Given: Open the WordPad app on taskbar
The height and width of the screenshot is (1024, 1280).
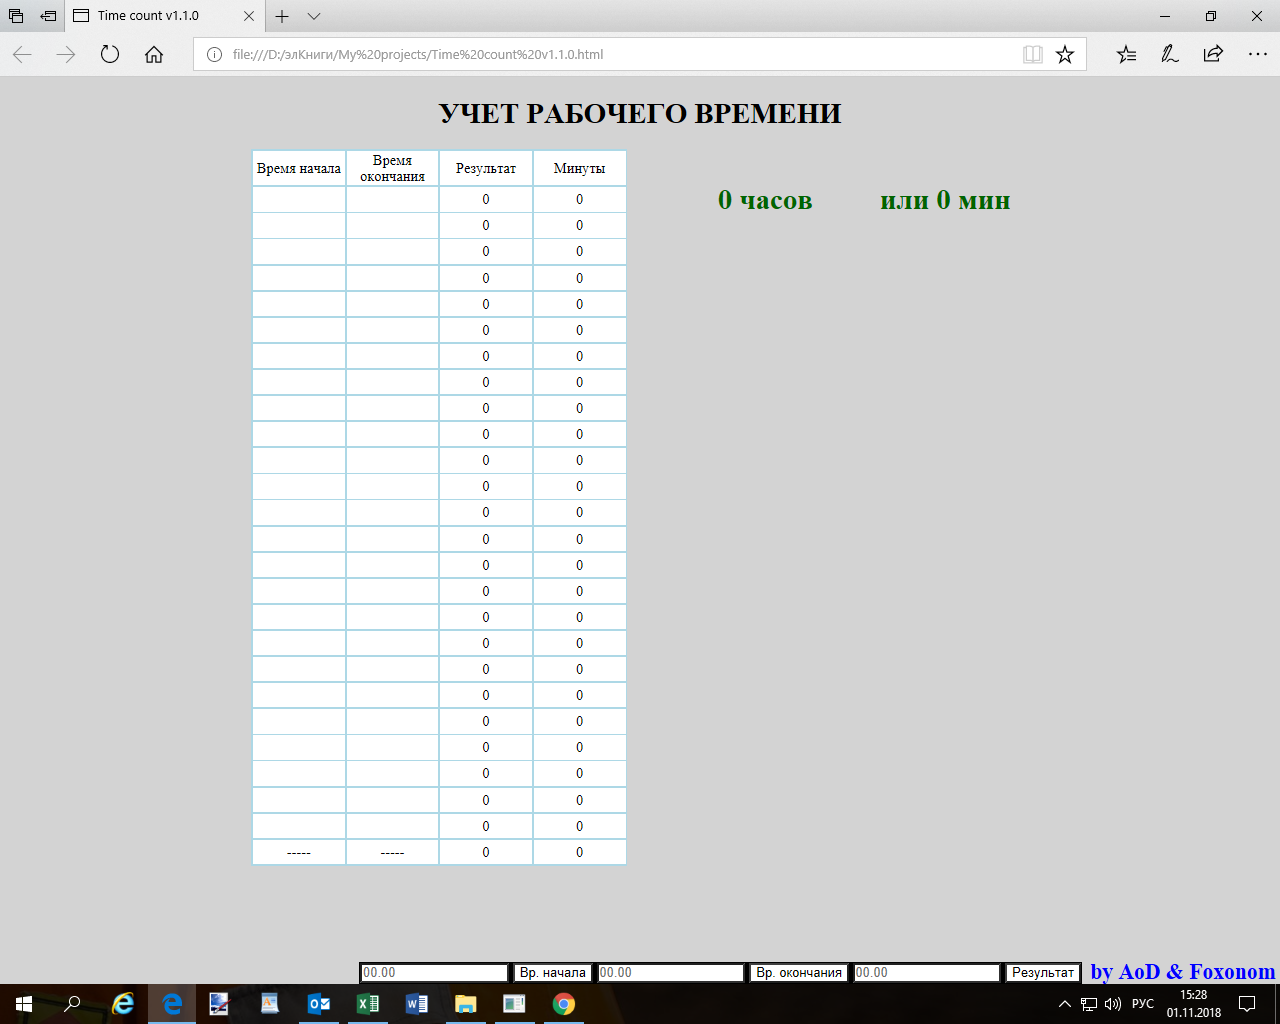Looking at the screenshot, I should pos(269,1004).
